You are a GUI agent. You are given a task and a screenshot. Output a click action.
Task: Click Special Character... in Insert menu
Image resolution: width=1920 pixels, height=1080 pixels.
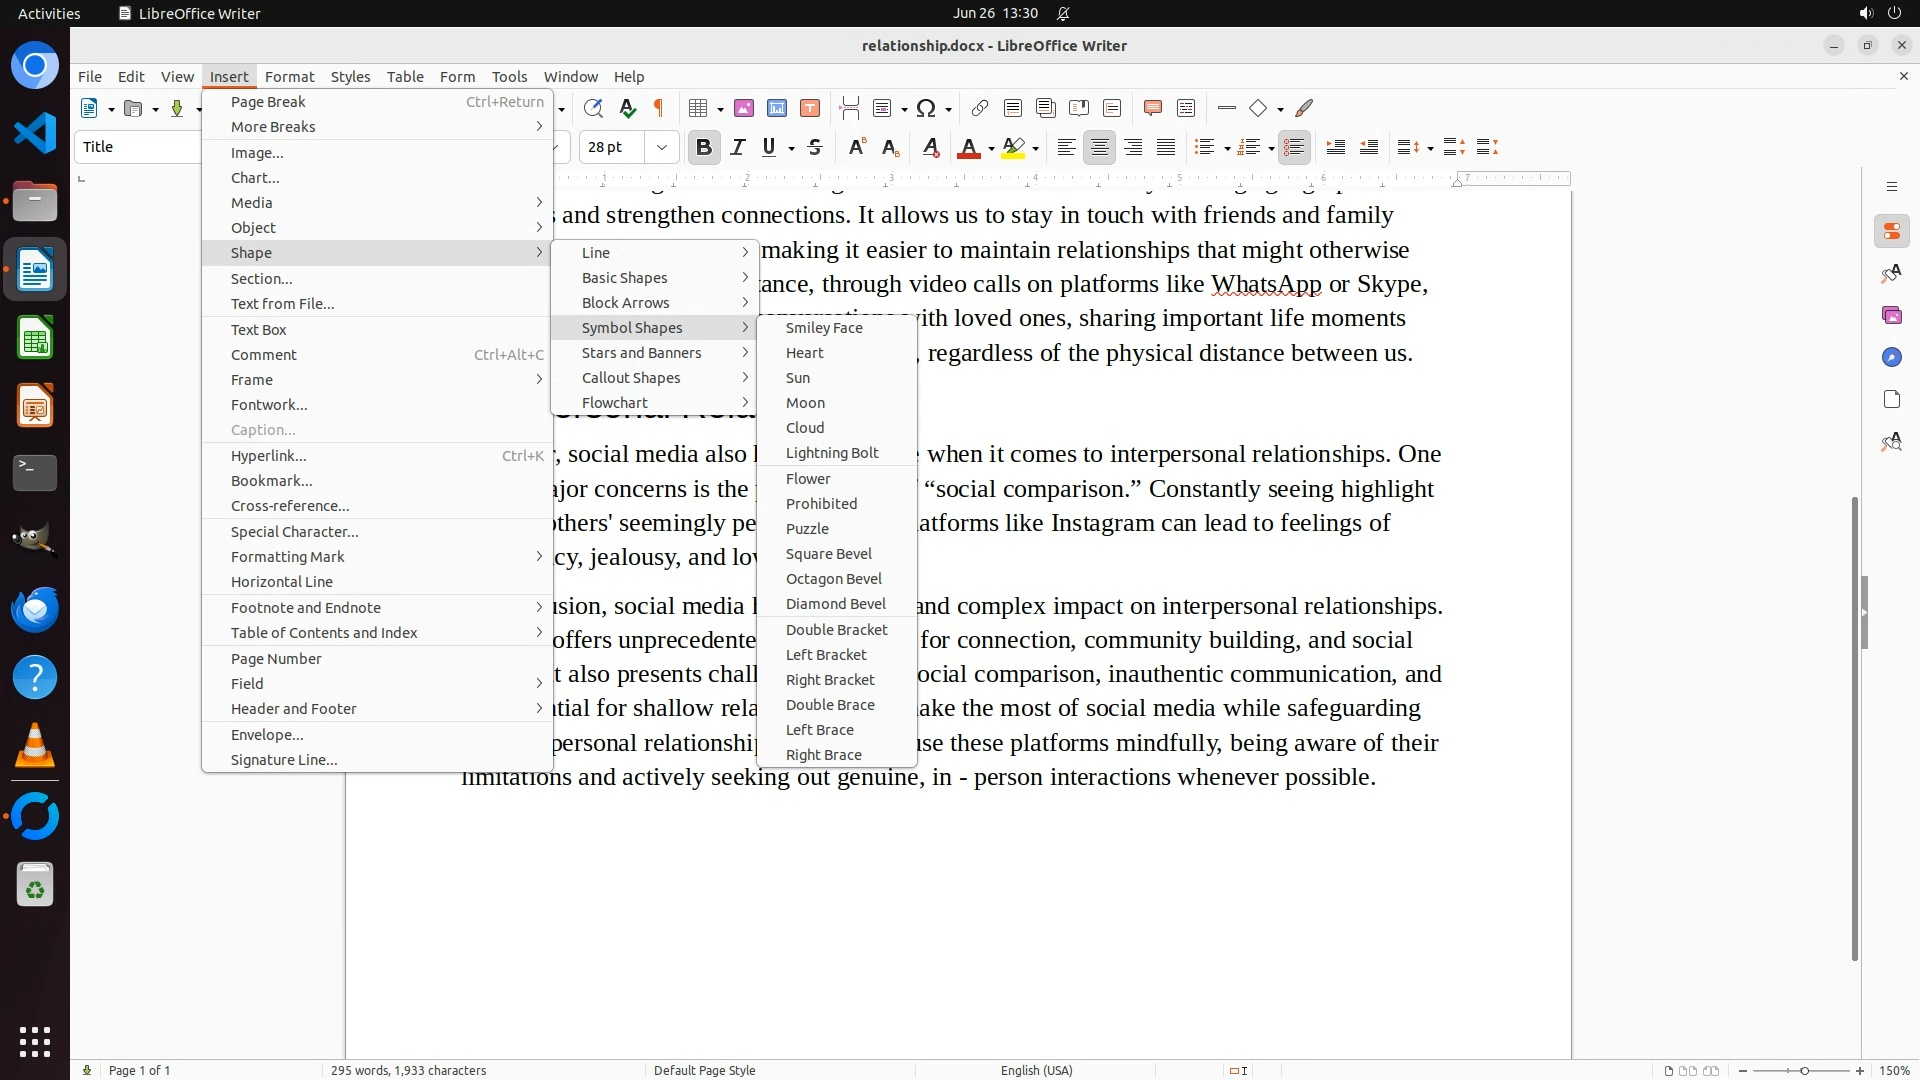[x=294, y=532]
